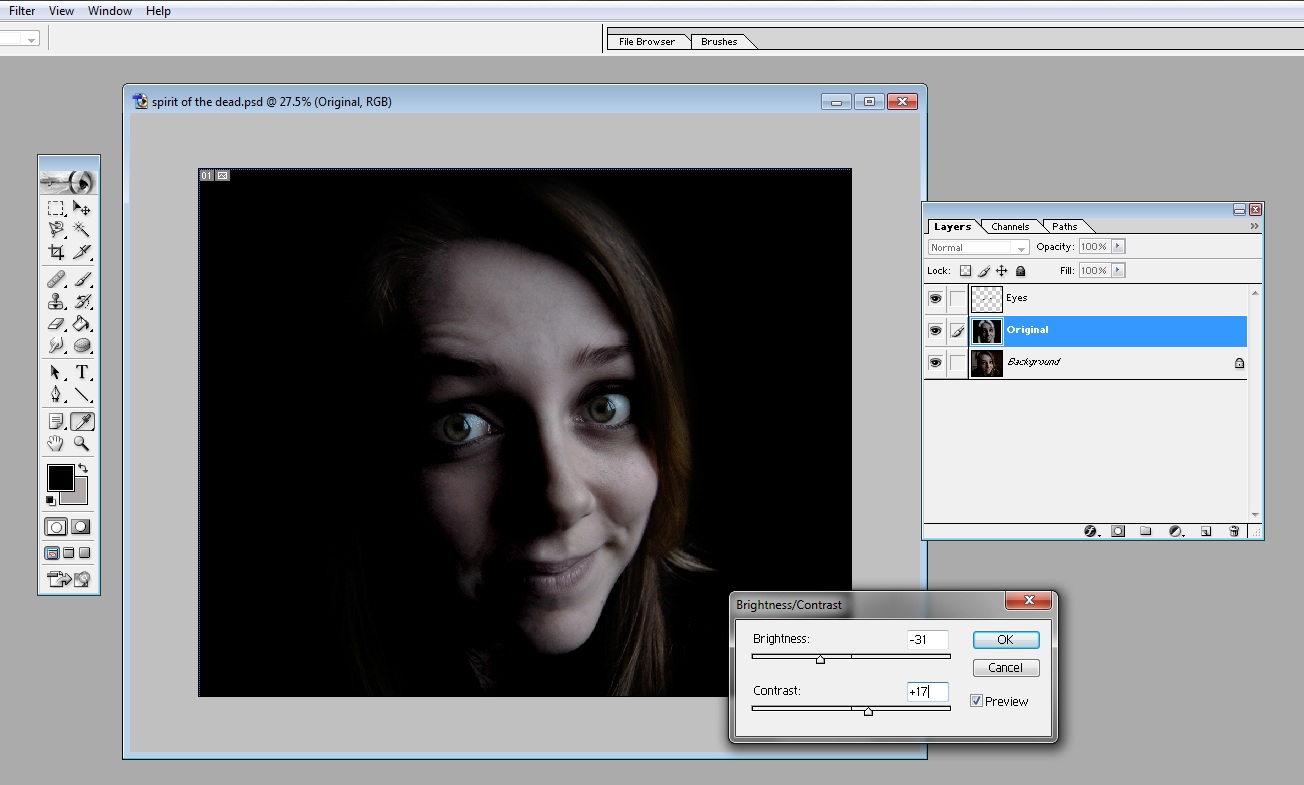Select the Rectangular Marquee tool
The width and height of the screenshot is (1304, 785).
[56, 209]
